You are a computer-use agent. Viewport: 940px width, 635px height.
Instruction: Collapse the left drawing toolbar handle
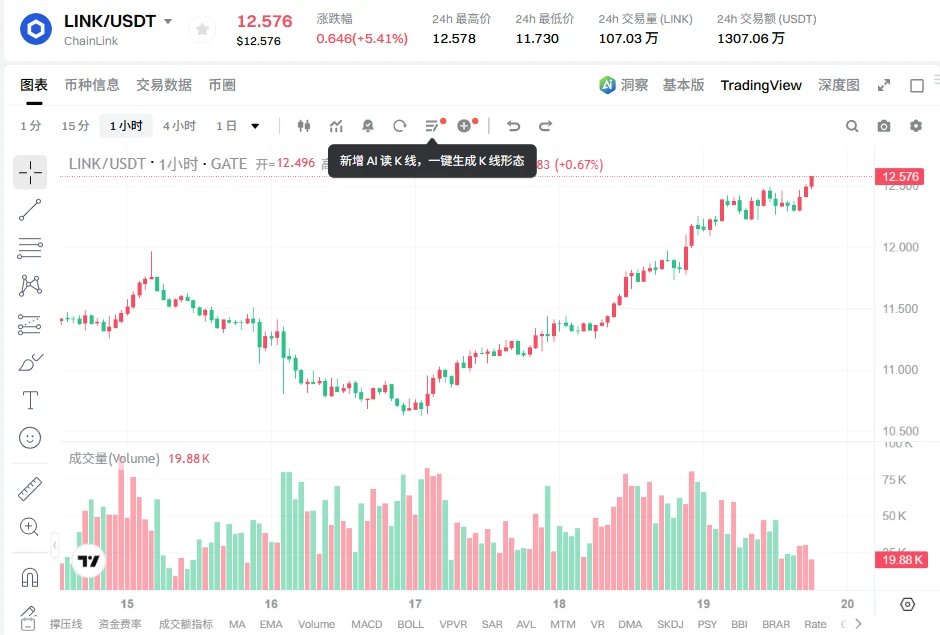pos(55,545)
